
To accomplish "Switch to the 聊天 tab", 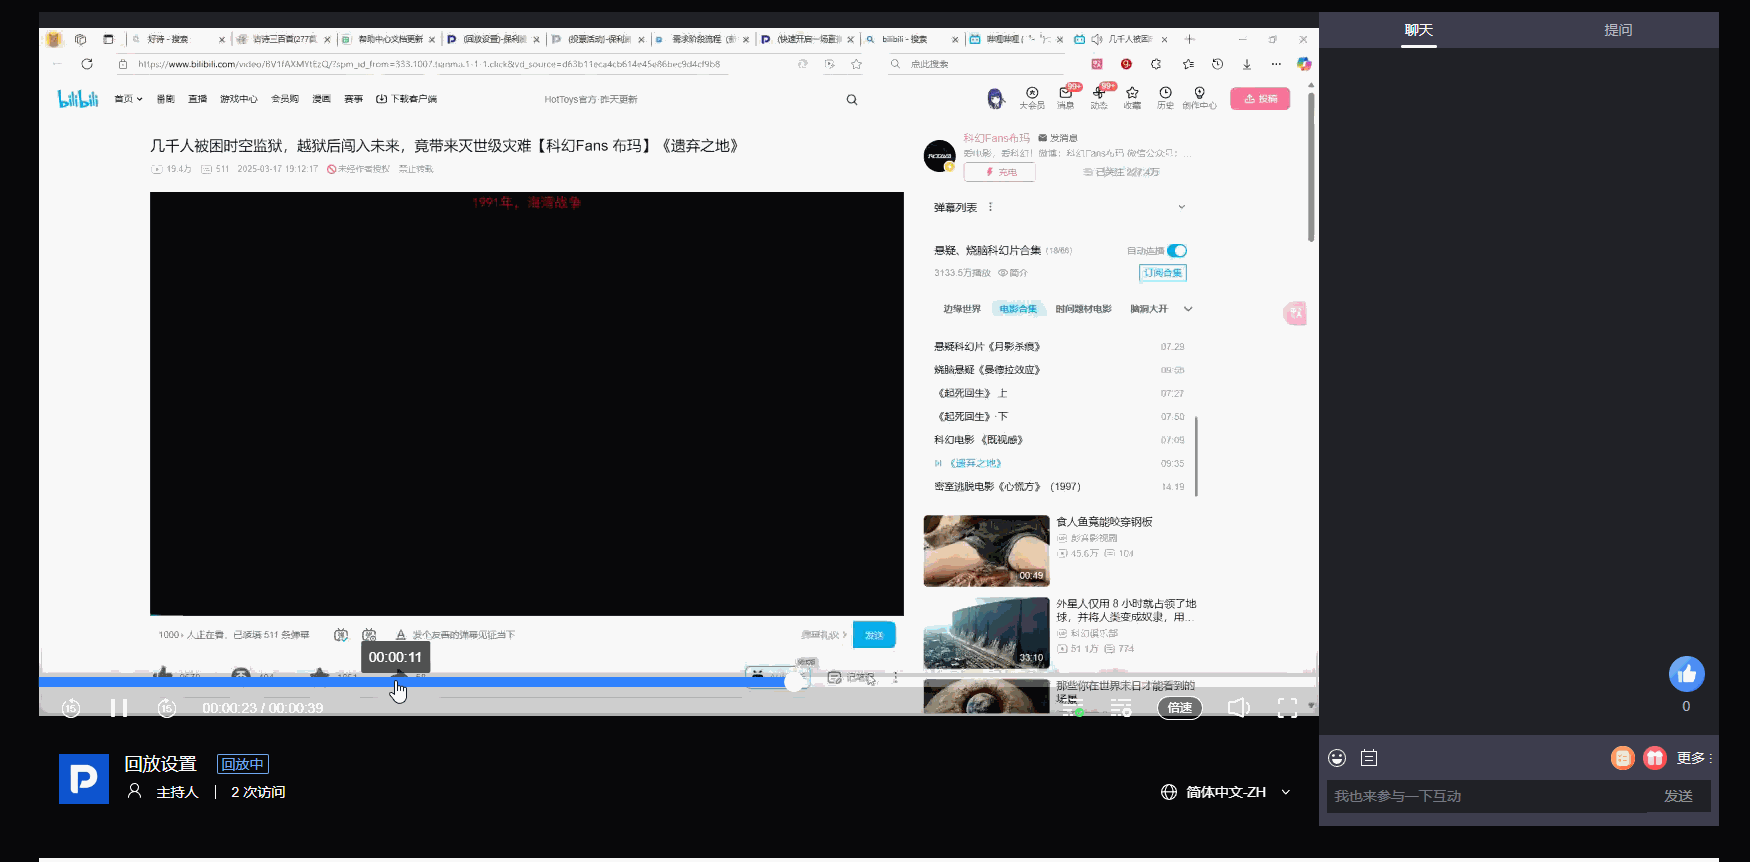I will click(x=1418, y=30).
